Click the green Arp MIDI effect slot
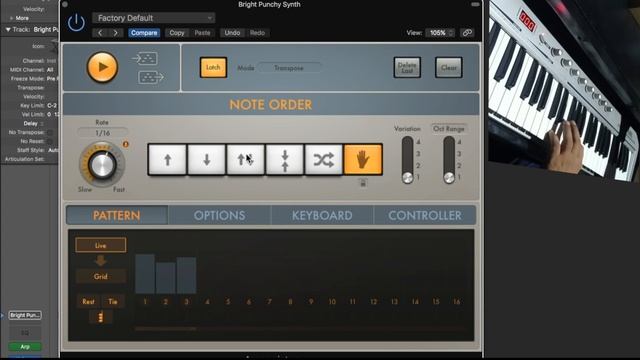The height and width of the screenshot is (360, 640). [25, 347]
